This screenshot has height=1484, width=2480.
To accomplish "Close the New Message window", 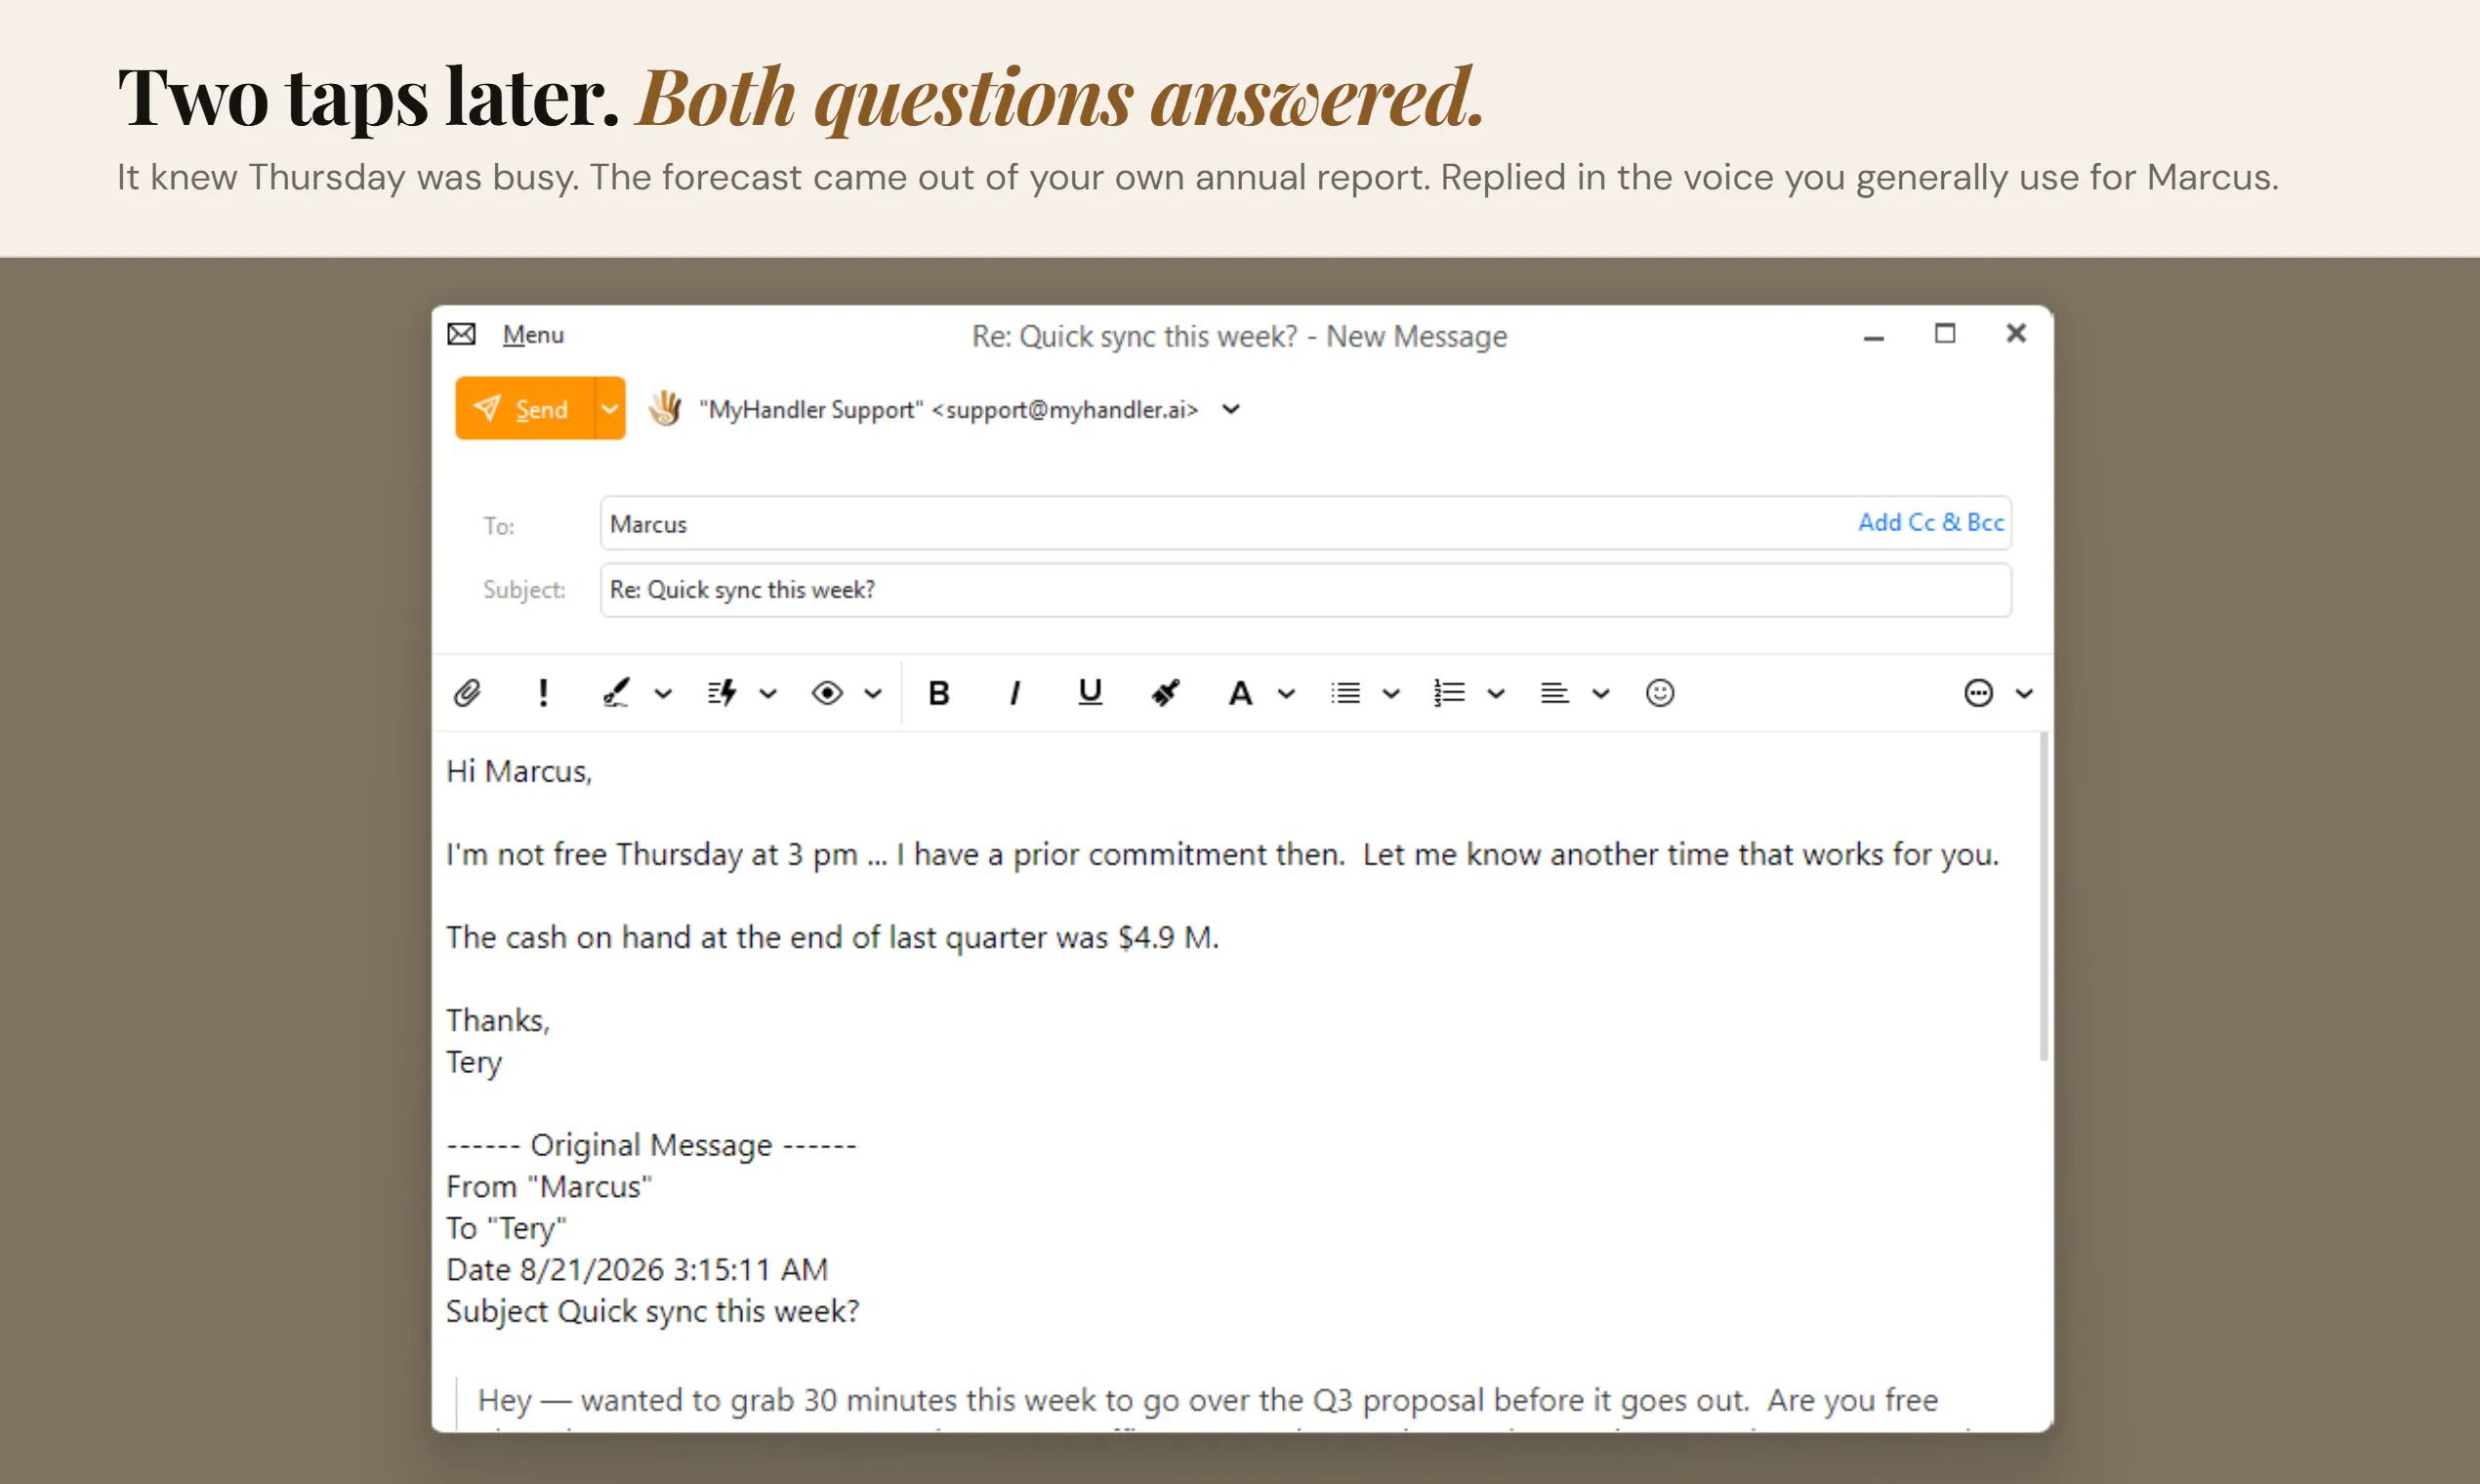I will (2016, 333).
